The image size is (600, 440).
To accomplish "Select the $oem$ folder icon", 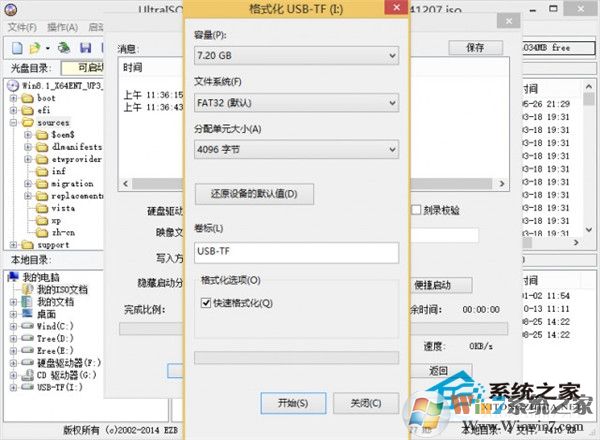I will click(x=42, y=135).
